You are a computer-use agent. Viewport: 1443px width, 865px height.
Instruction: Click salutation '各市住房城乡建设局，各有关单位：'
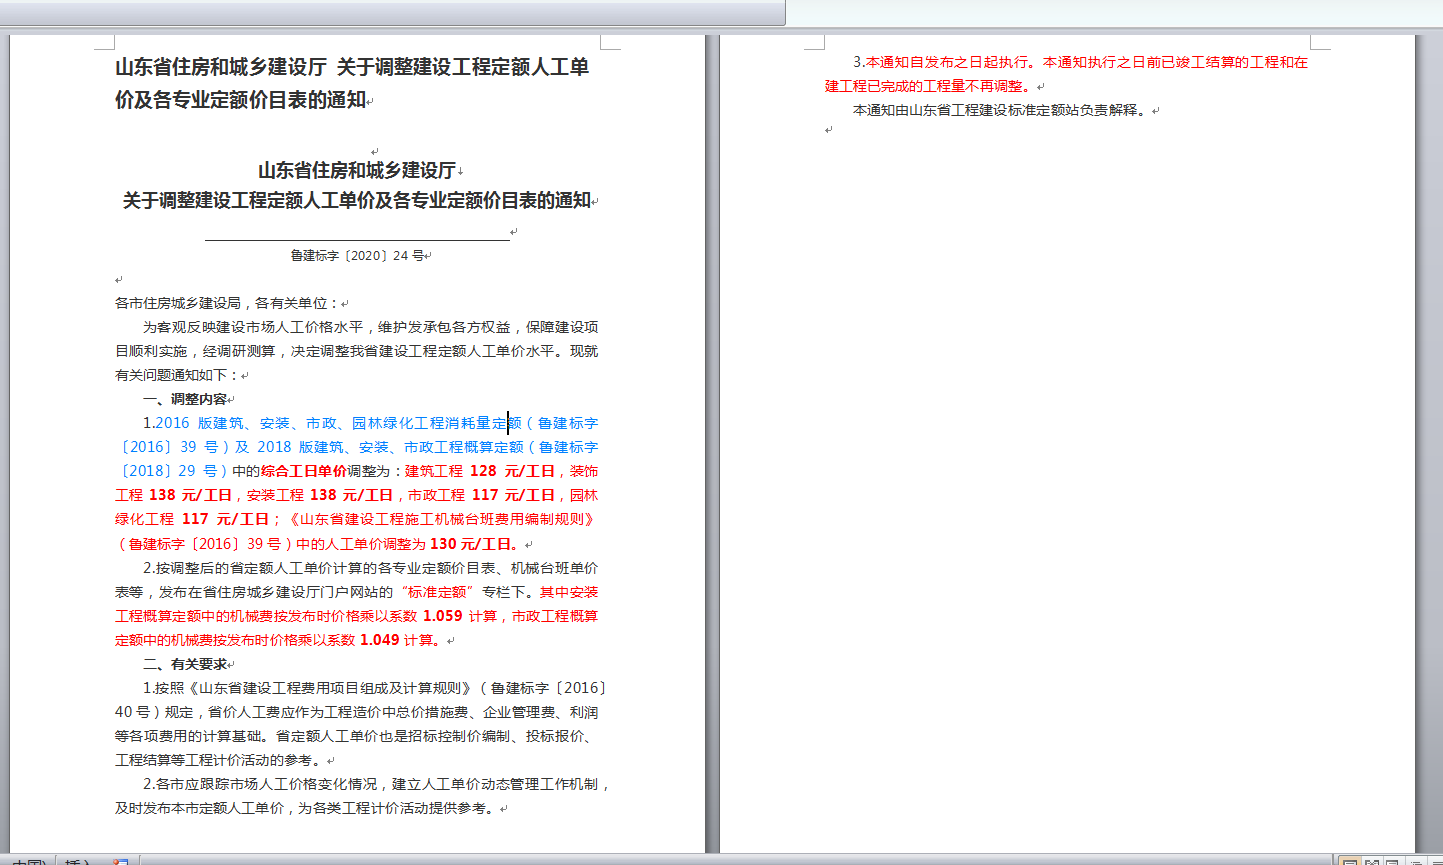(x=227, y=303)
